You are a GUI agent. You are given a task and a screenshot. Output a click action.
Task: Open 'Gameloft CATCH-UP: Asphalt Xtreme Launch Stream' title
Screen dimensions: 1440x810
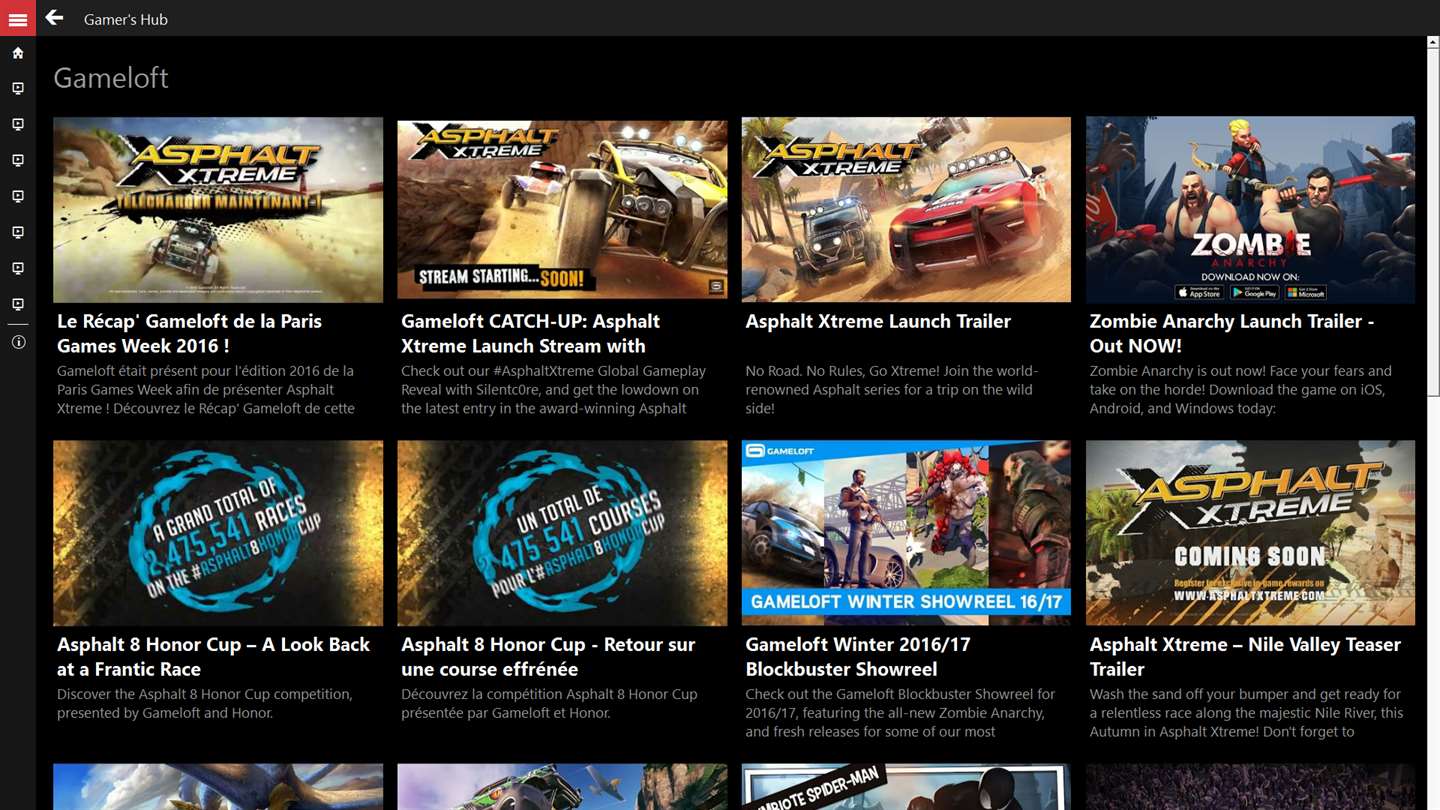click(x=531, y=333)
